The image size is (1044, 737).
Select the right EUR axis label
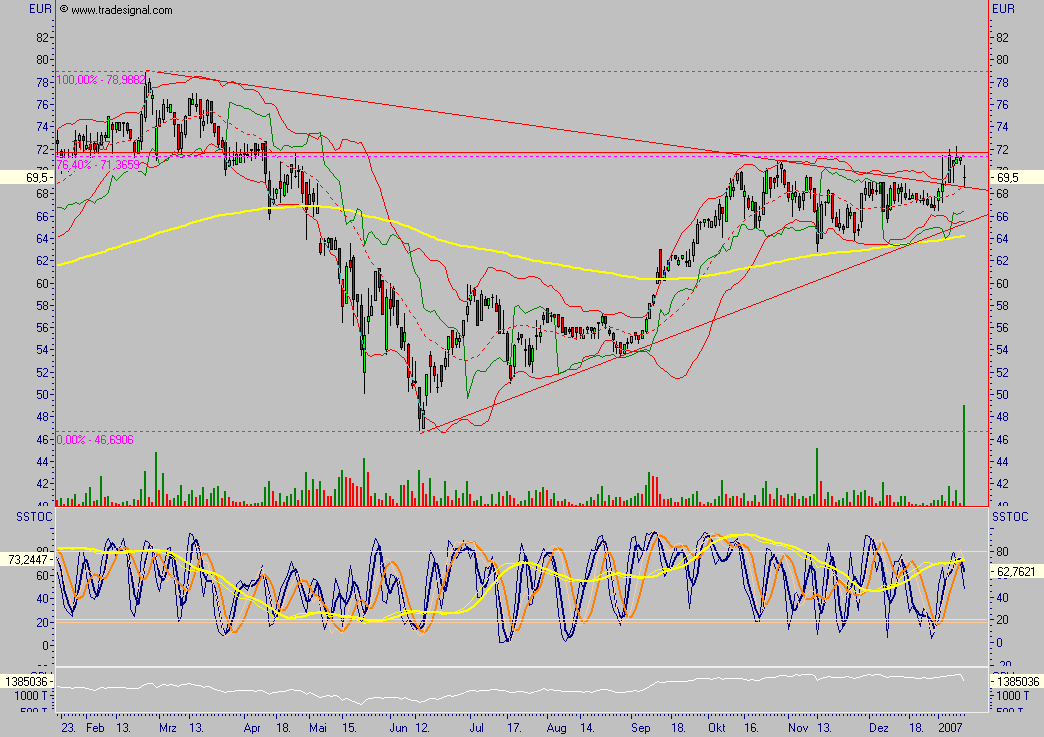pos(1002,8)
